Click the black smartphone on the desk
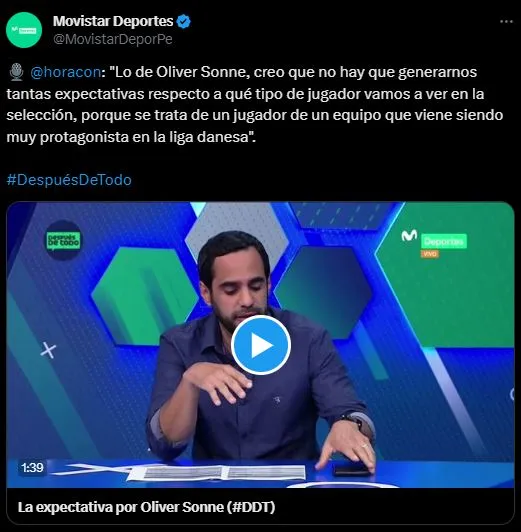 coord(350,469)
